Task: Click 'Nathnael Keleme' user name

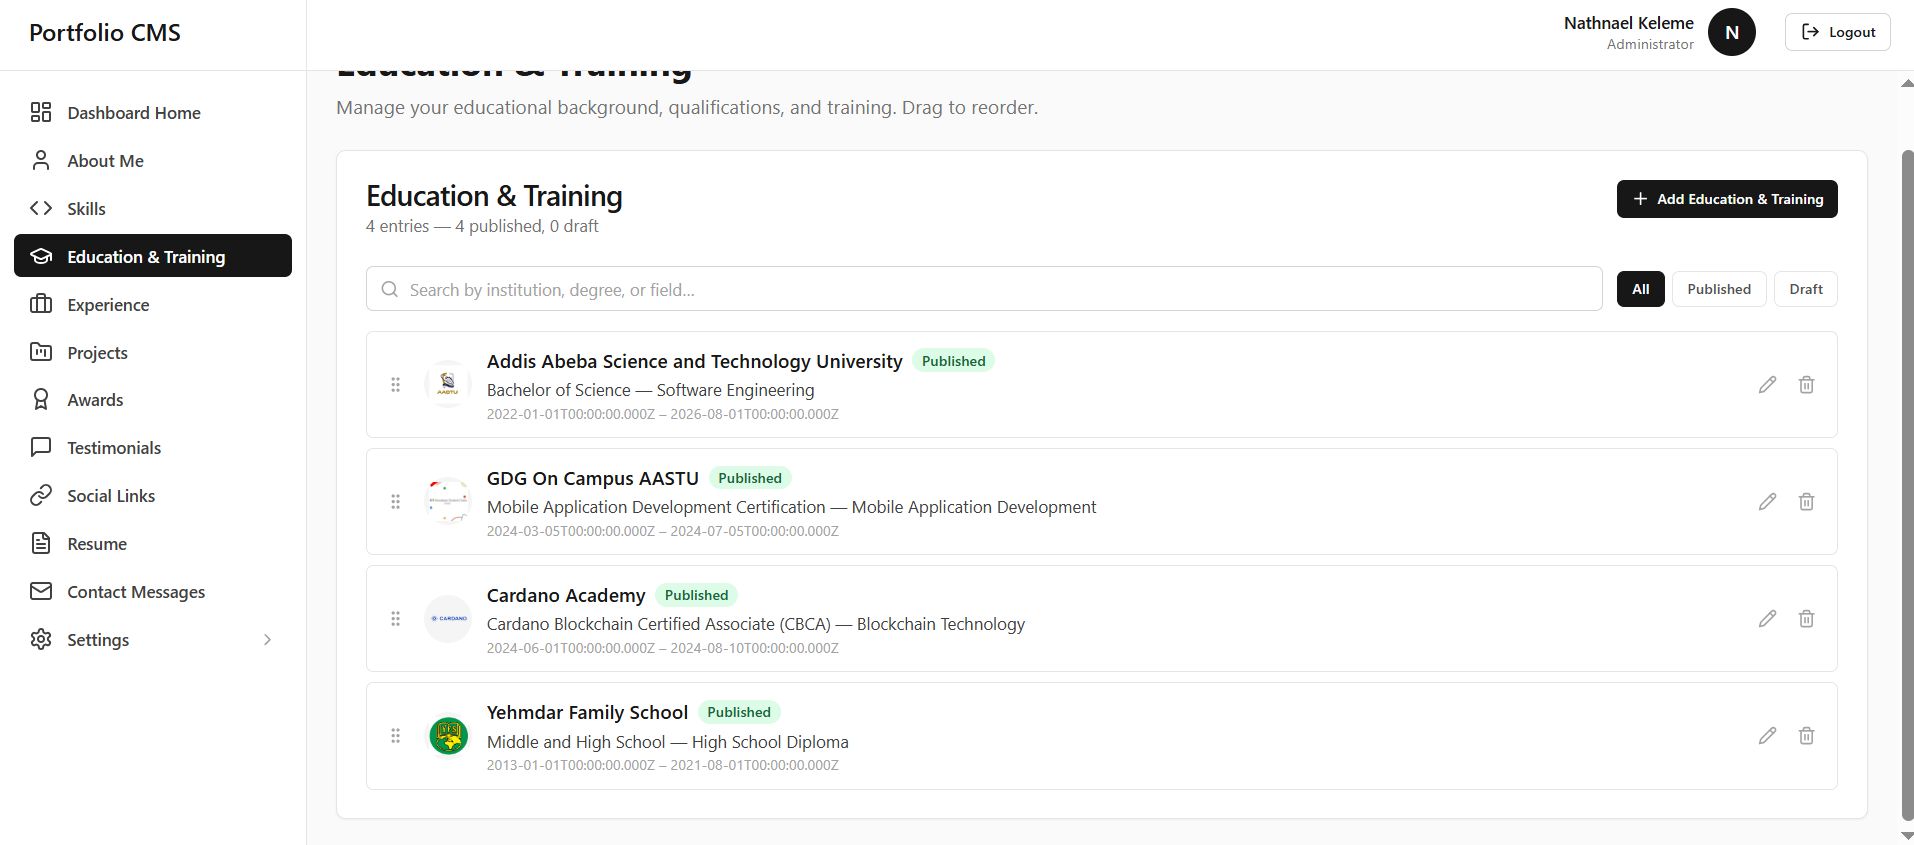Action: click(x=1628, y=23)
